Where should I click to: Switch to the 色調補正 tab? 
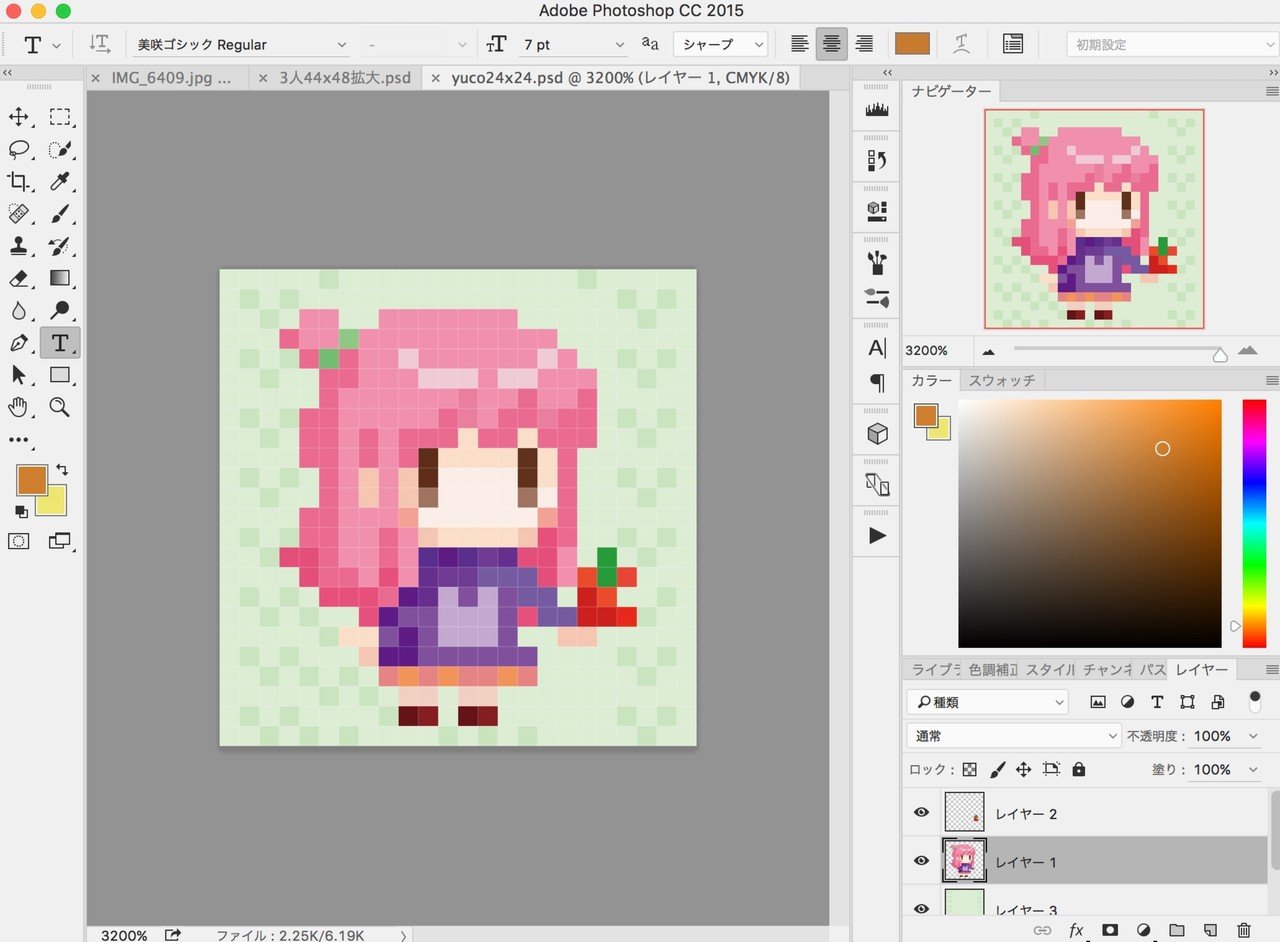point(991,669)
